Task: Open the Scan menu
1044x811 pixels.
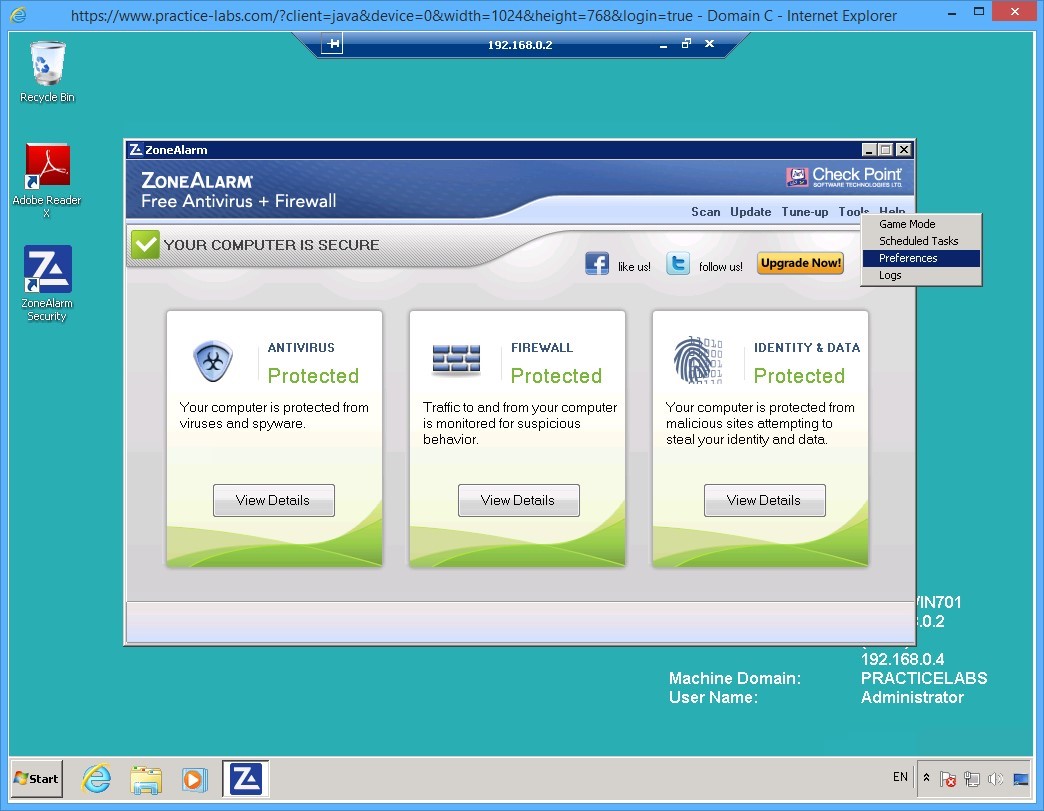Action: pos(705,212)
